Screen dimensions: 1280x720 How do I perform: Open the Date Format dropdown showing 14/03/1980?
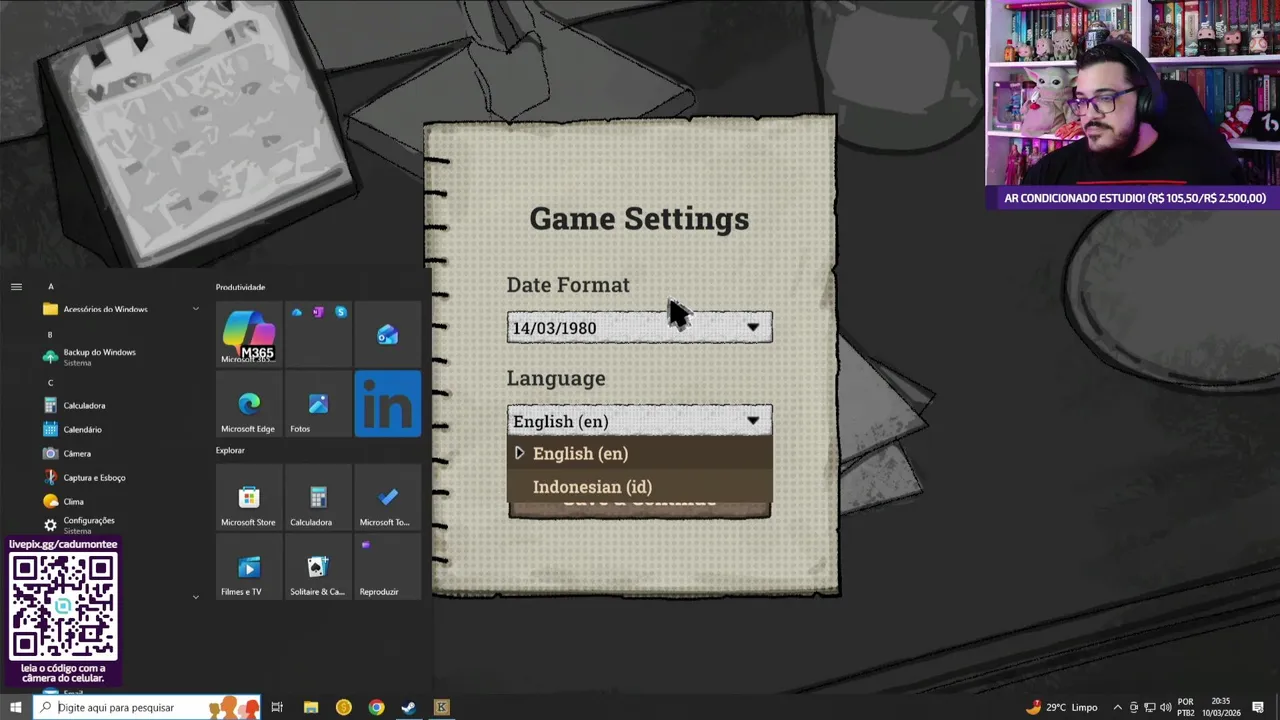point(639,328)
